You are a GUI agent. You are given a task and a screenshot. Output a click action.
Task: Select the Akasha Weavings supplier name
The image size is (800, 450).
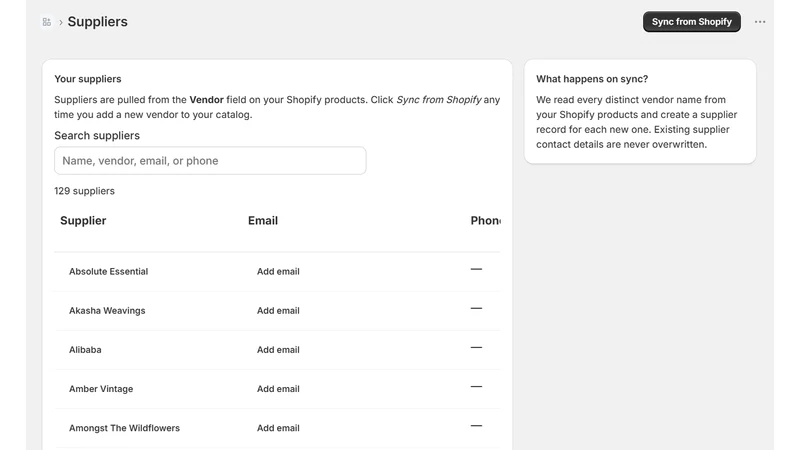pyautogui.click(x=107, y=311)
